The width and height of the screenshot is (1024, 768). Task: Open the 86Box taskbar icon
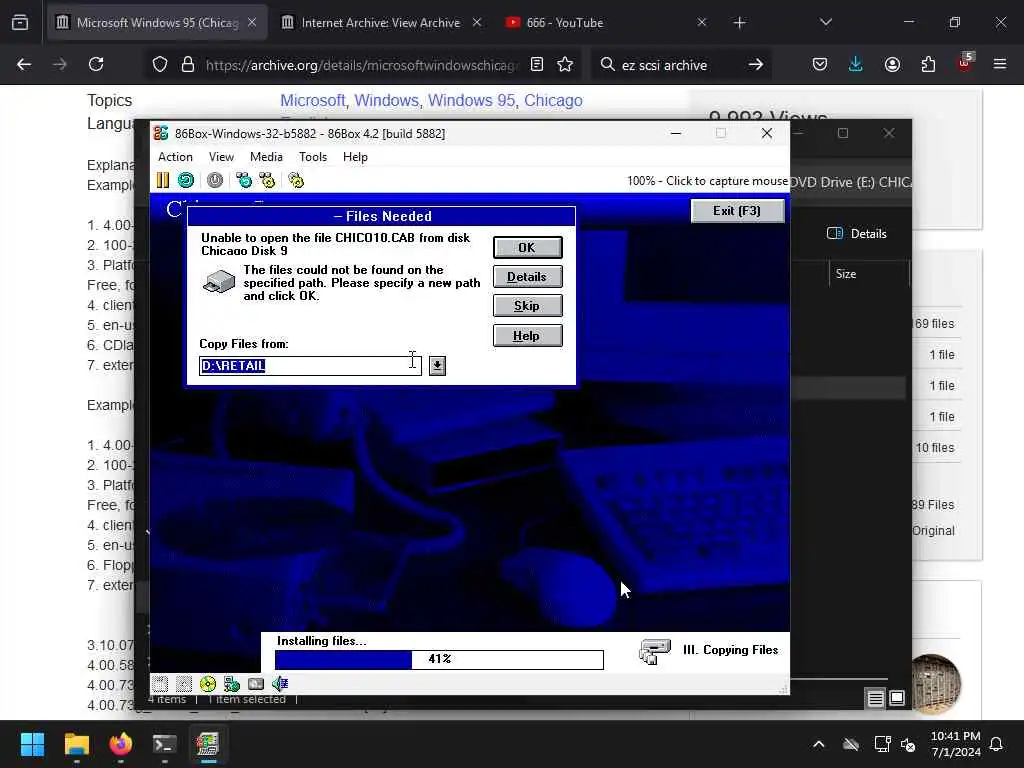click(x=208, y=744)
